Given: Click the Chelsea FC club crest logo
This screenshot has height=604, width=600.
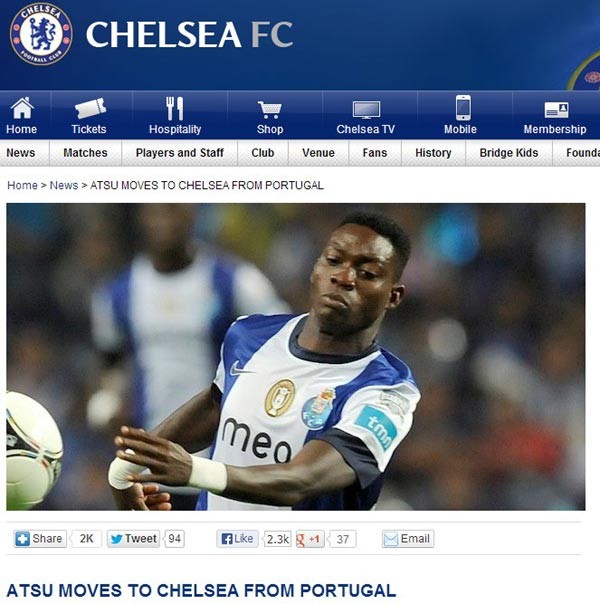Looking at the screenshot, I should tap(41, 34).
